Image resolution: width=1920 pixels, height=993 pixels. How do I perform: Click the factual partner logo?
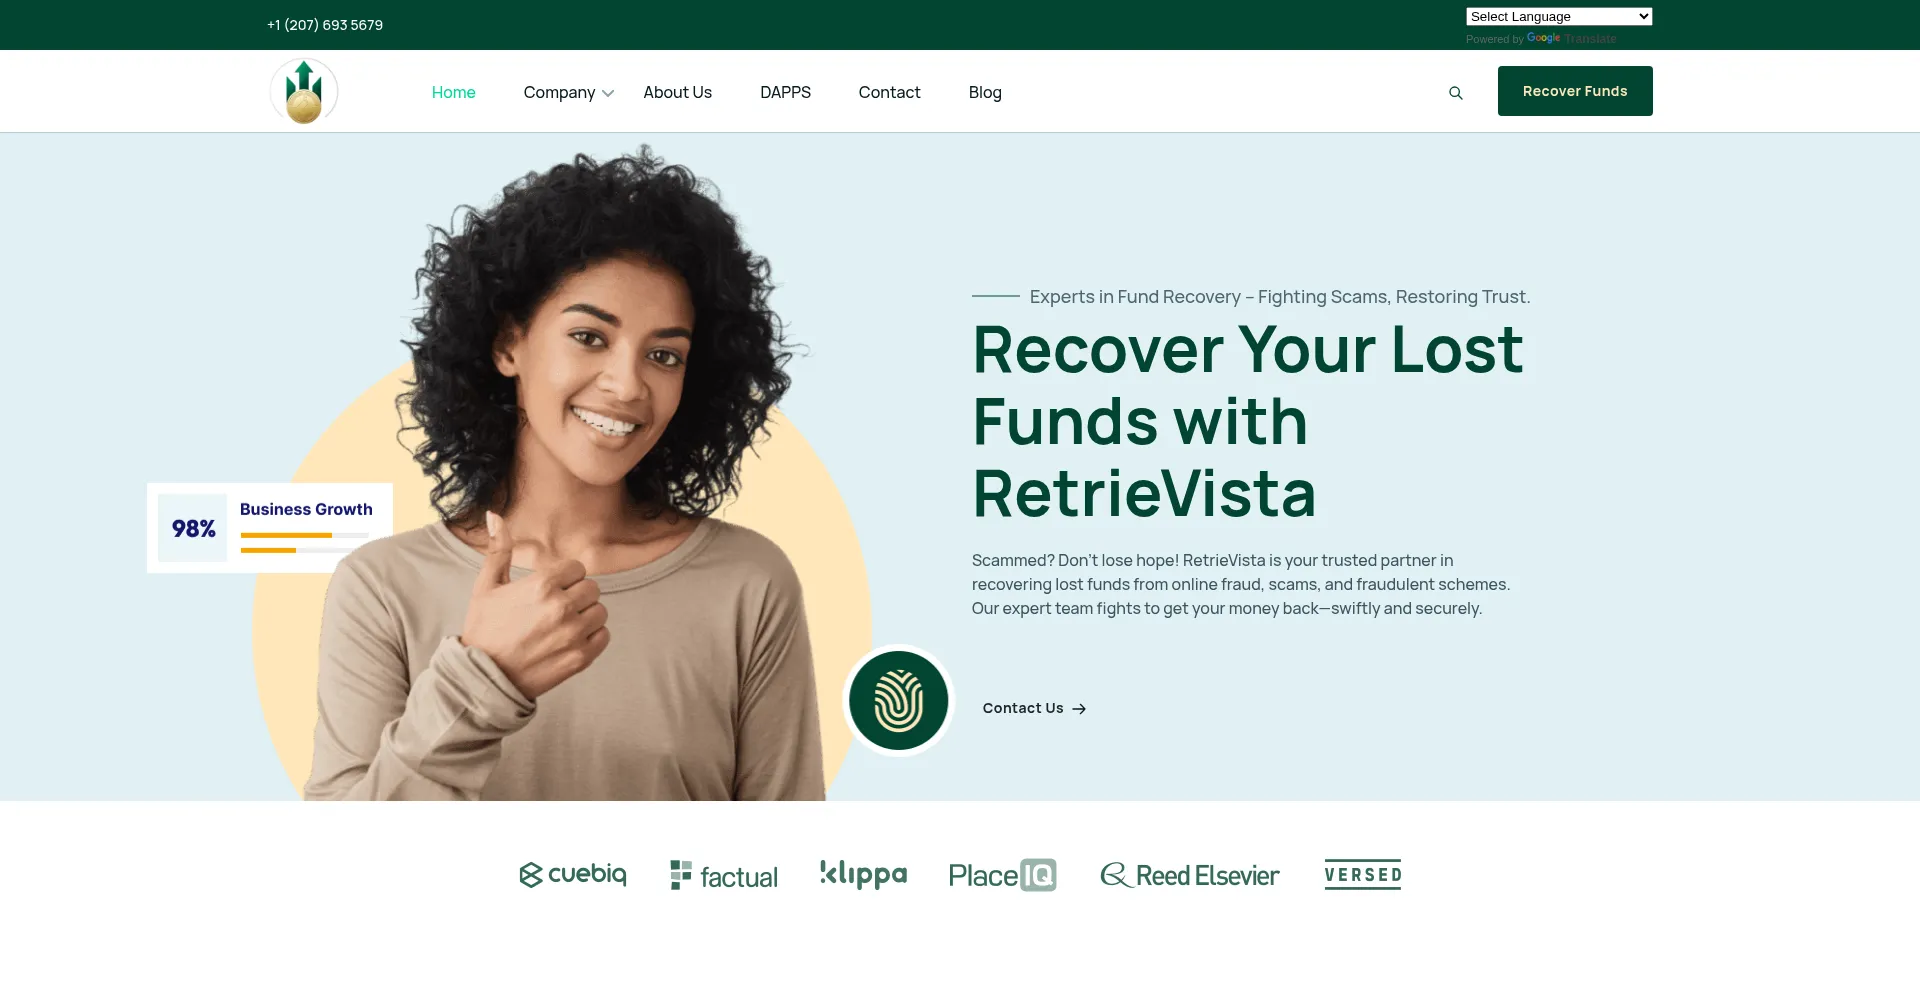pos(724,875)
